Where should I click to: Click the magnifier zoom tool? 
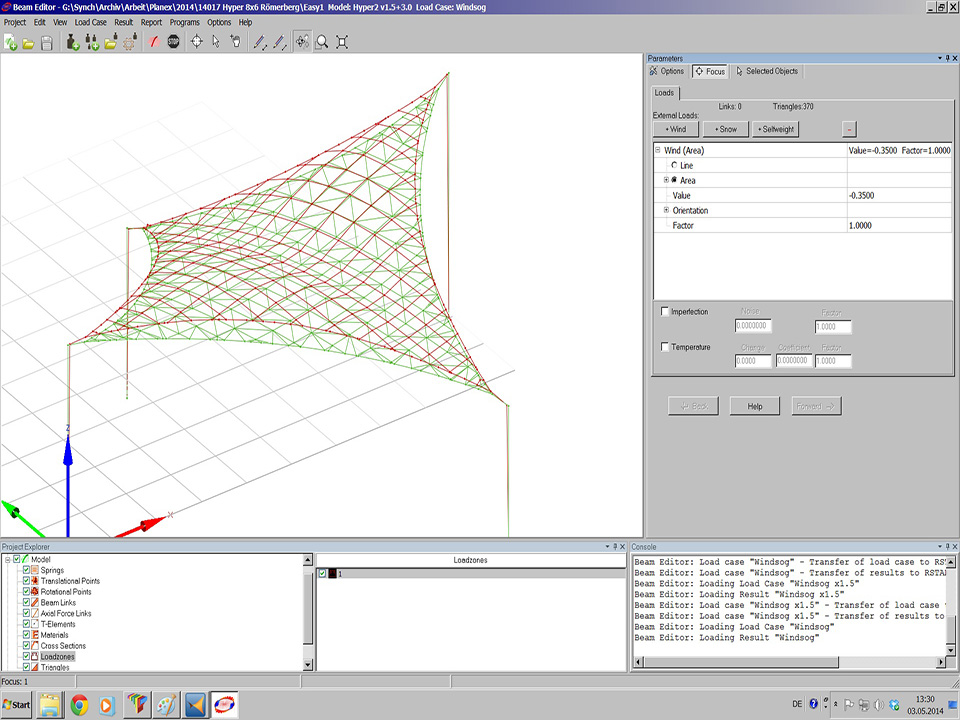tap(322, 42)
